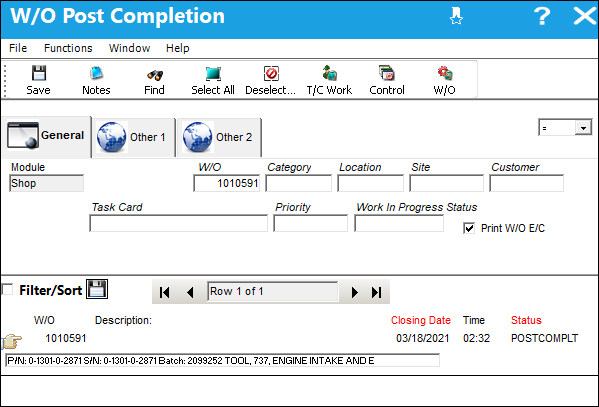Click closing date 03/18/2021

[x=423, y=338]
